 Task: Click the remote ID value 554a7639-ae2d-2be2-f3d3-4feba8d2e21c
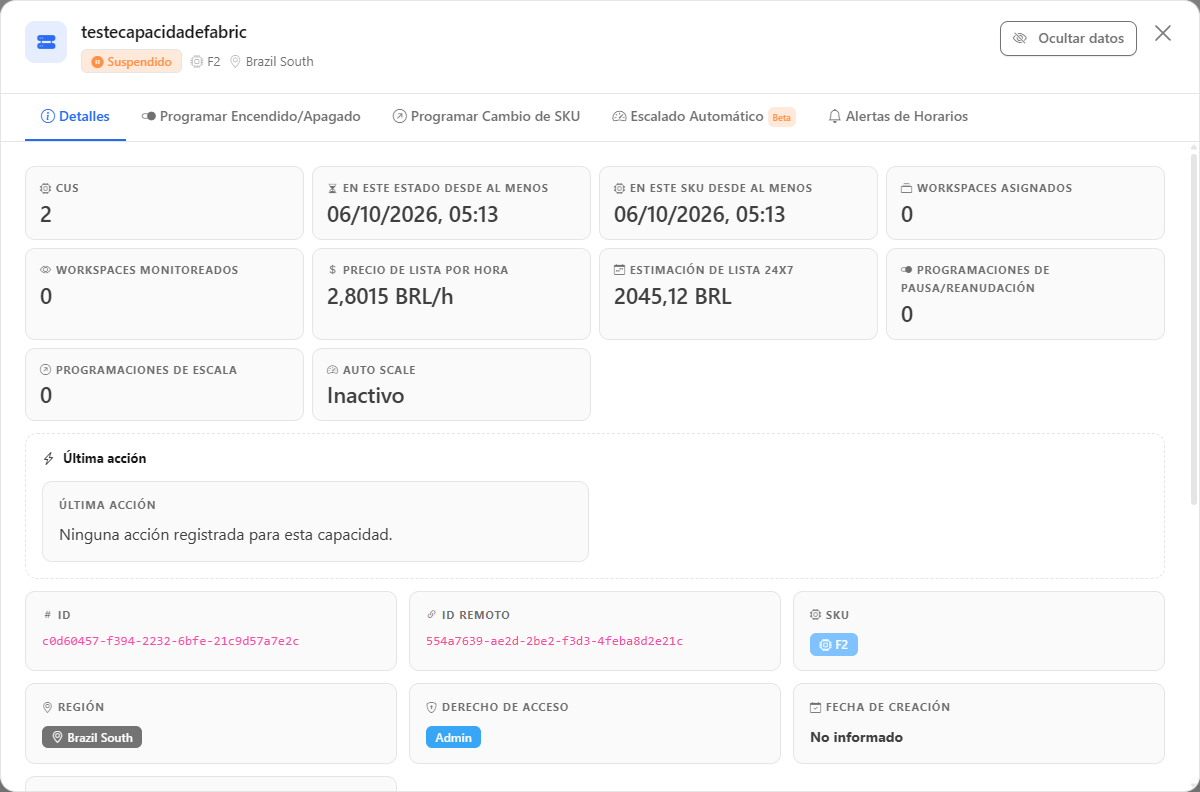pyautogui.click(x=555, y=641)
